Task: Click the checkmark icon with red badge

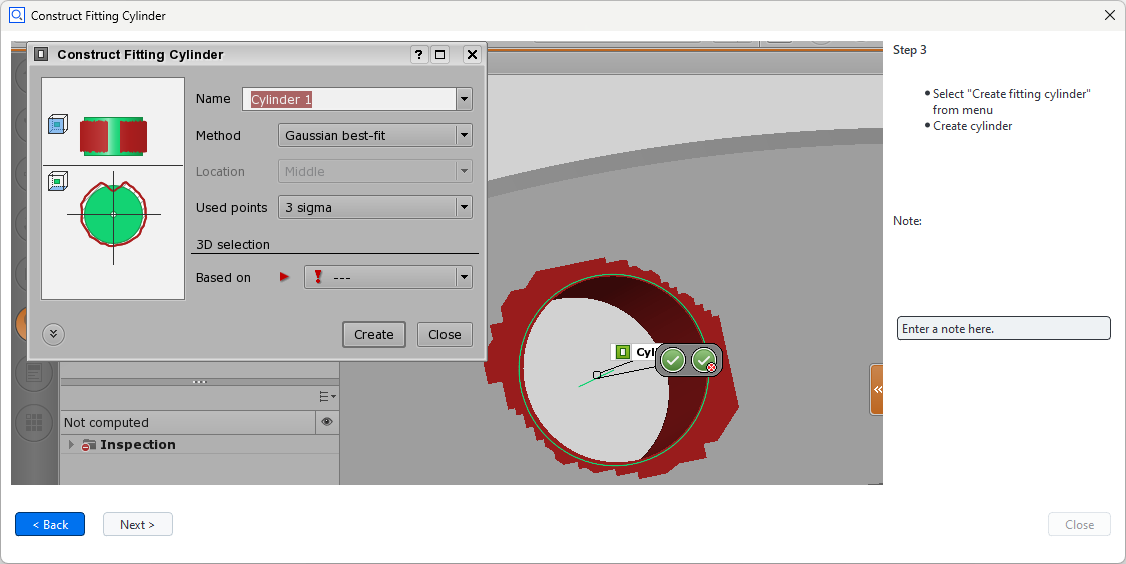Action: click(704, 360)
